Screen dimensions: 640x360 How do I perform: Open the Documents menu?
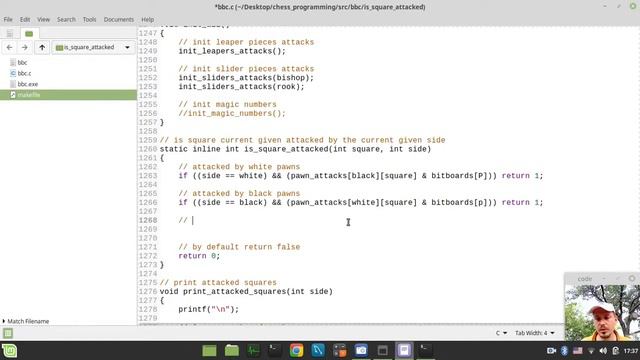click(118, 19)
